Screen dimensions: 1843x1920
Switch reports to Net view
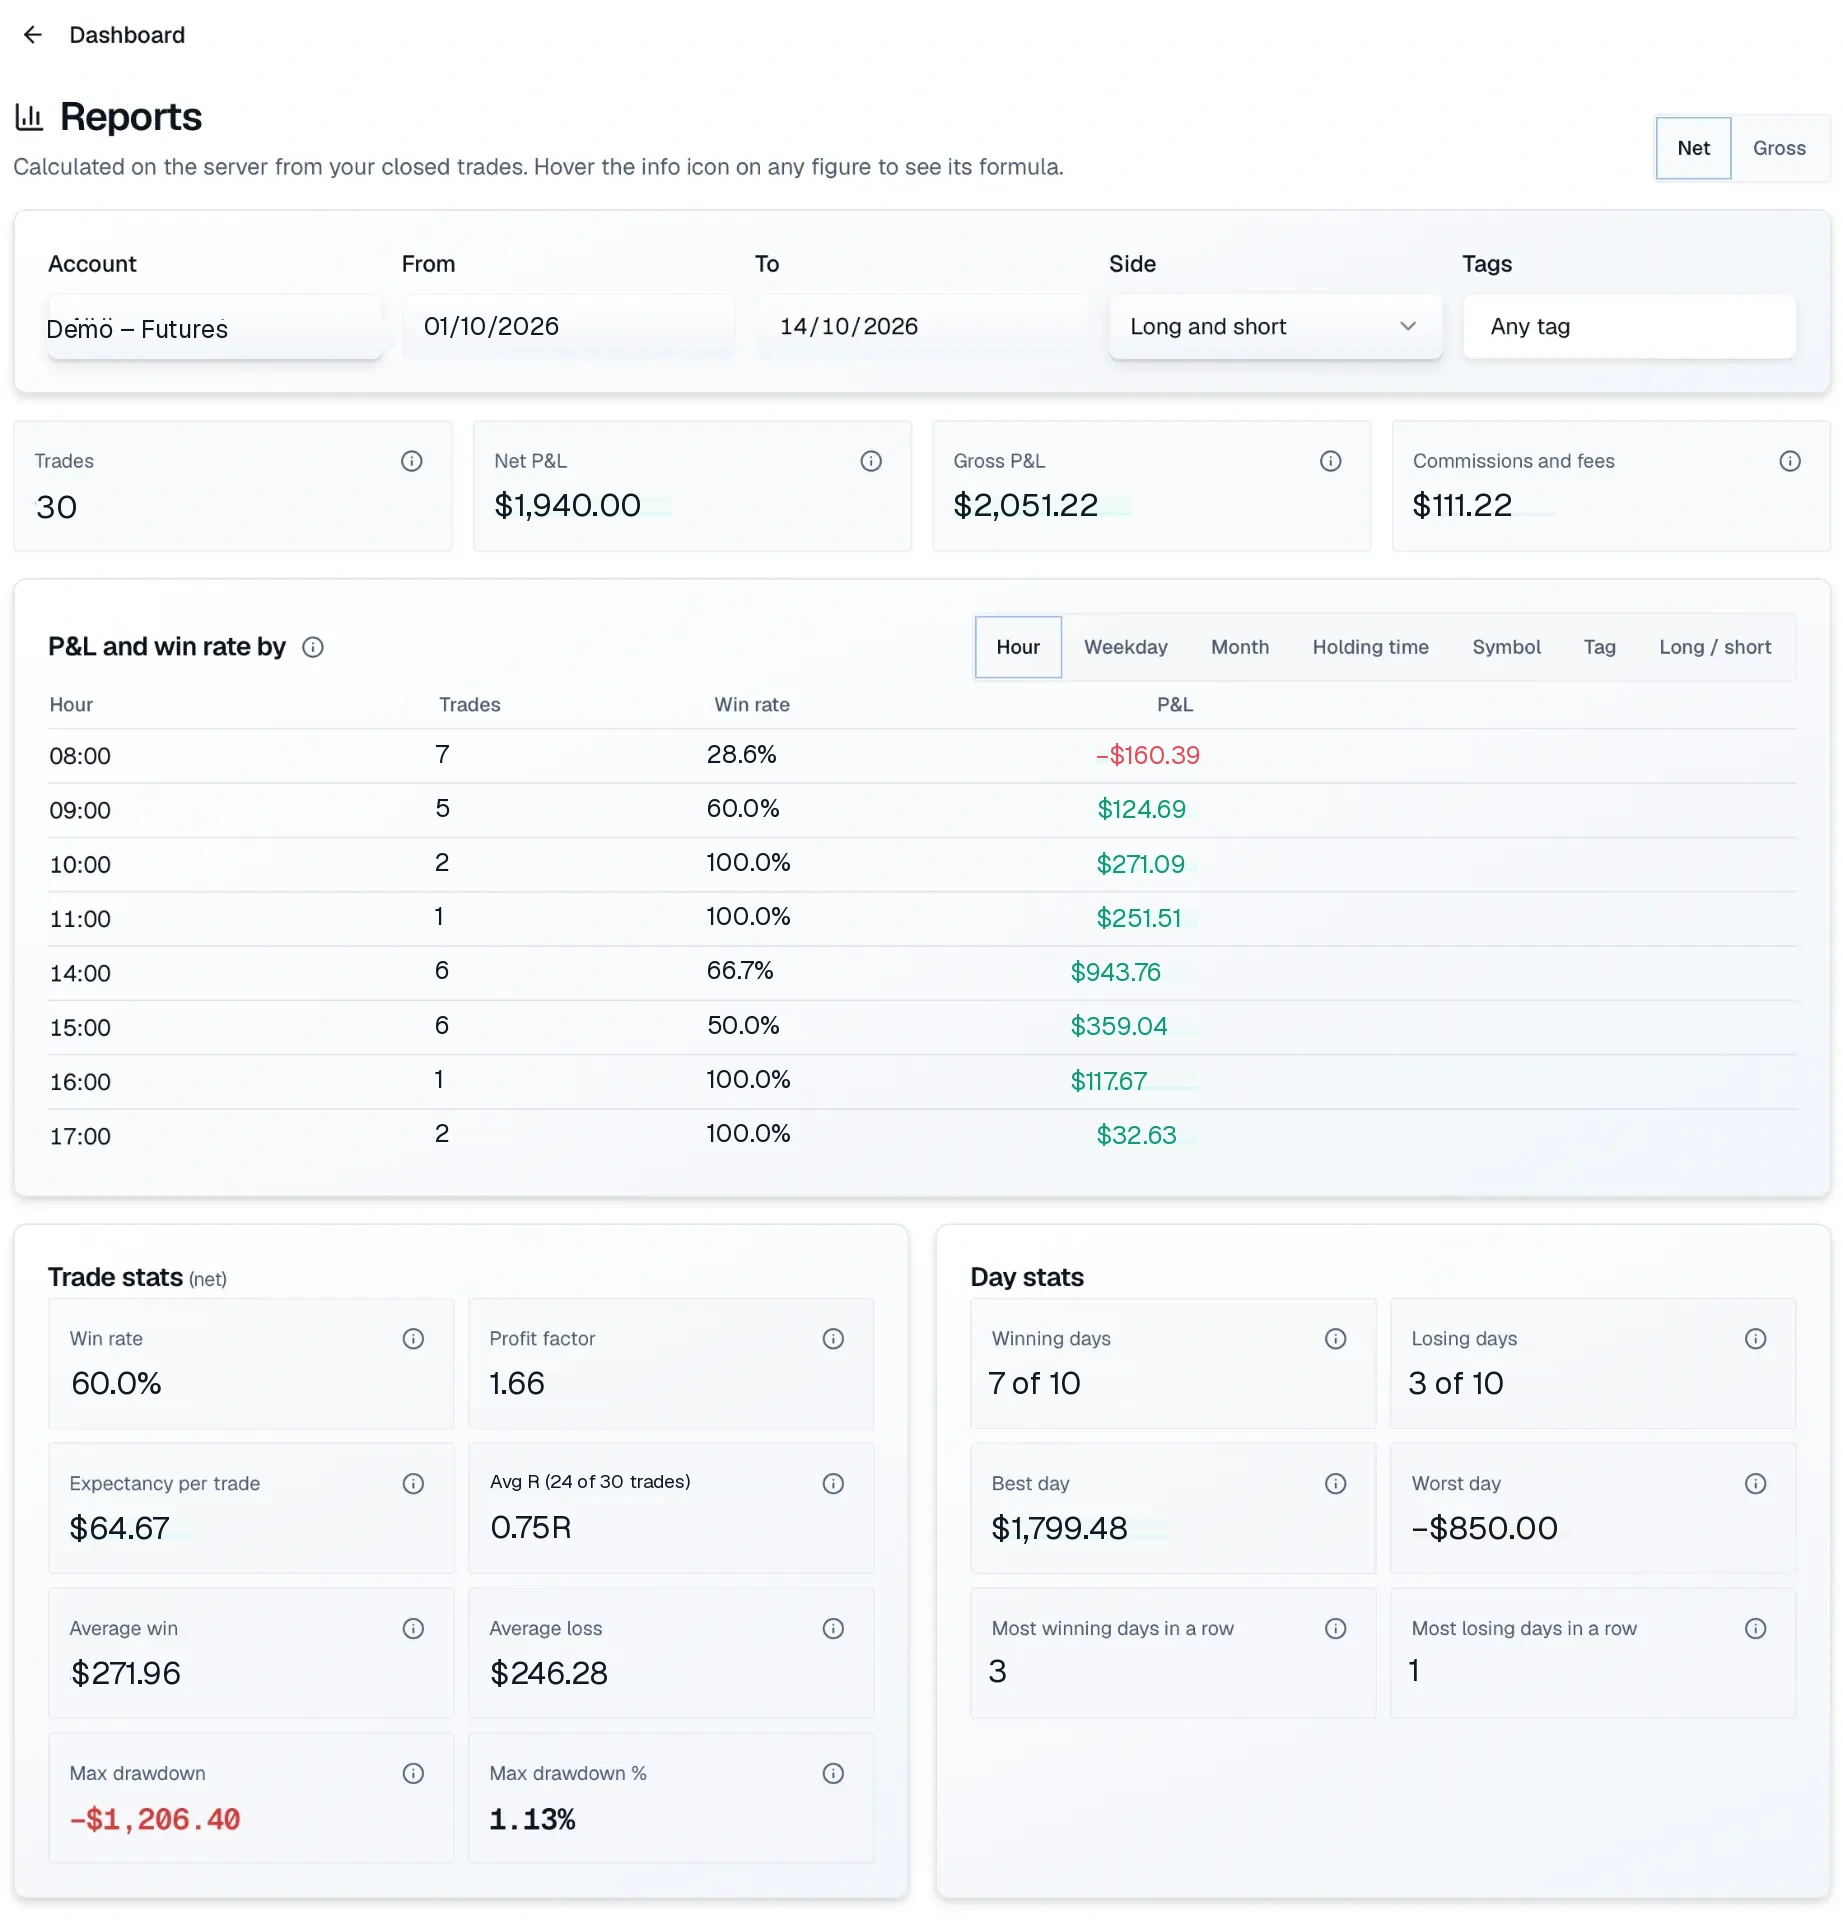click(1693, 148)
